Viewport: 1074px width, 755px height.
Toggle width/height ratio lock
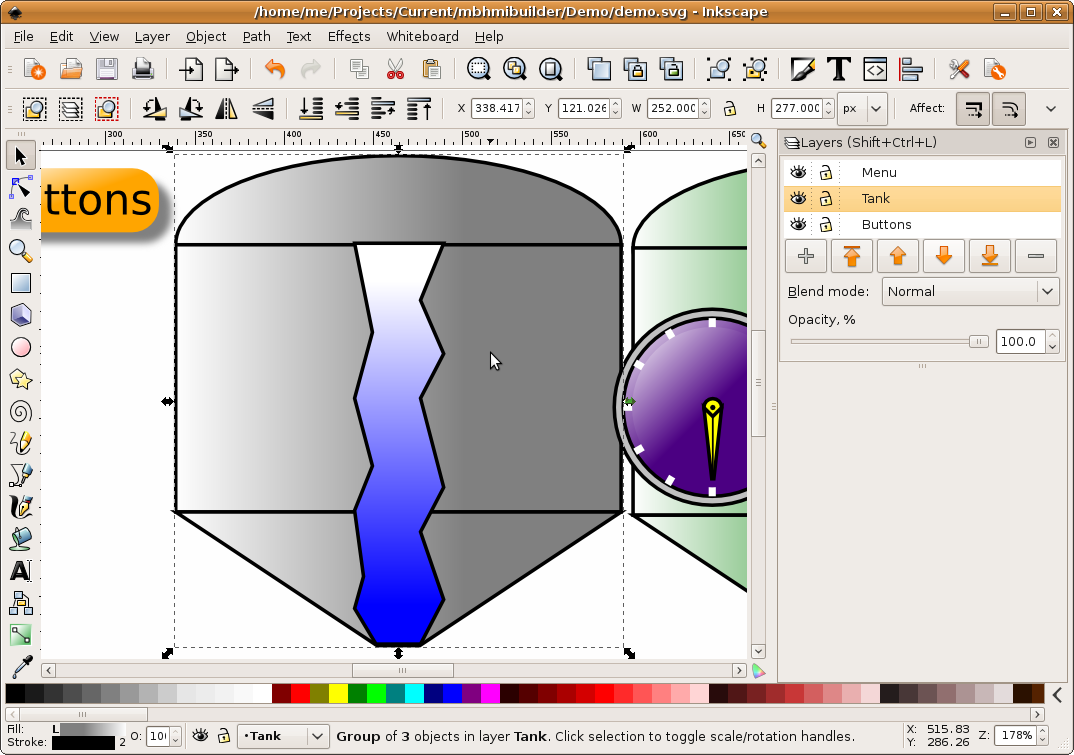pyautogui.click(x=730, y=108)
